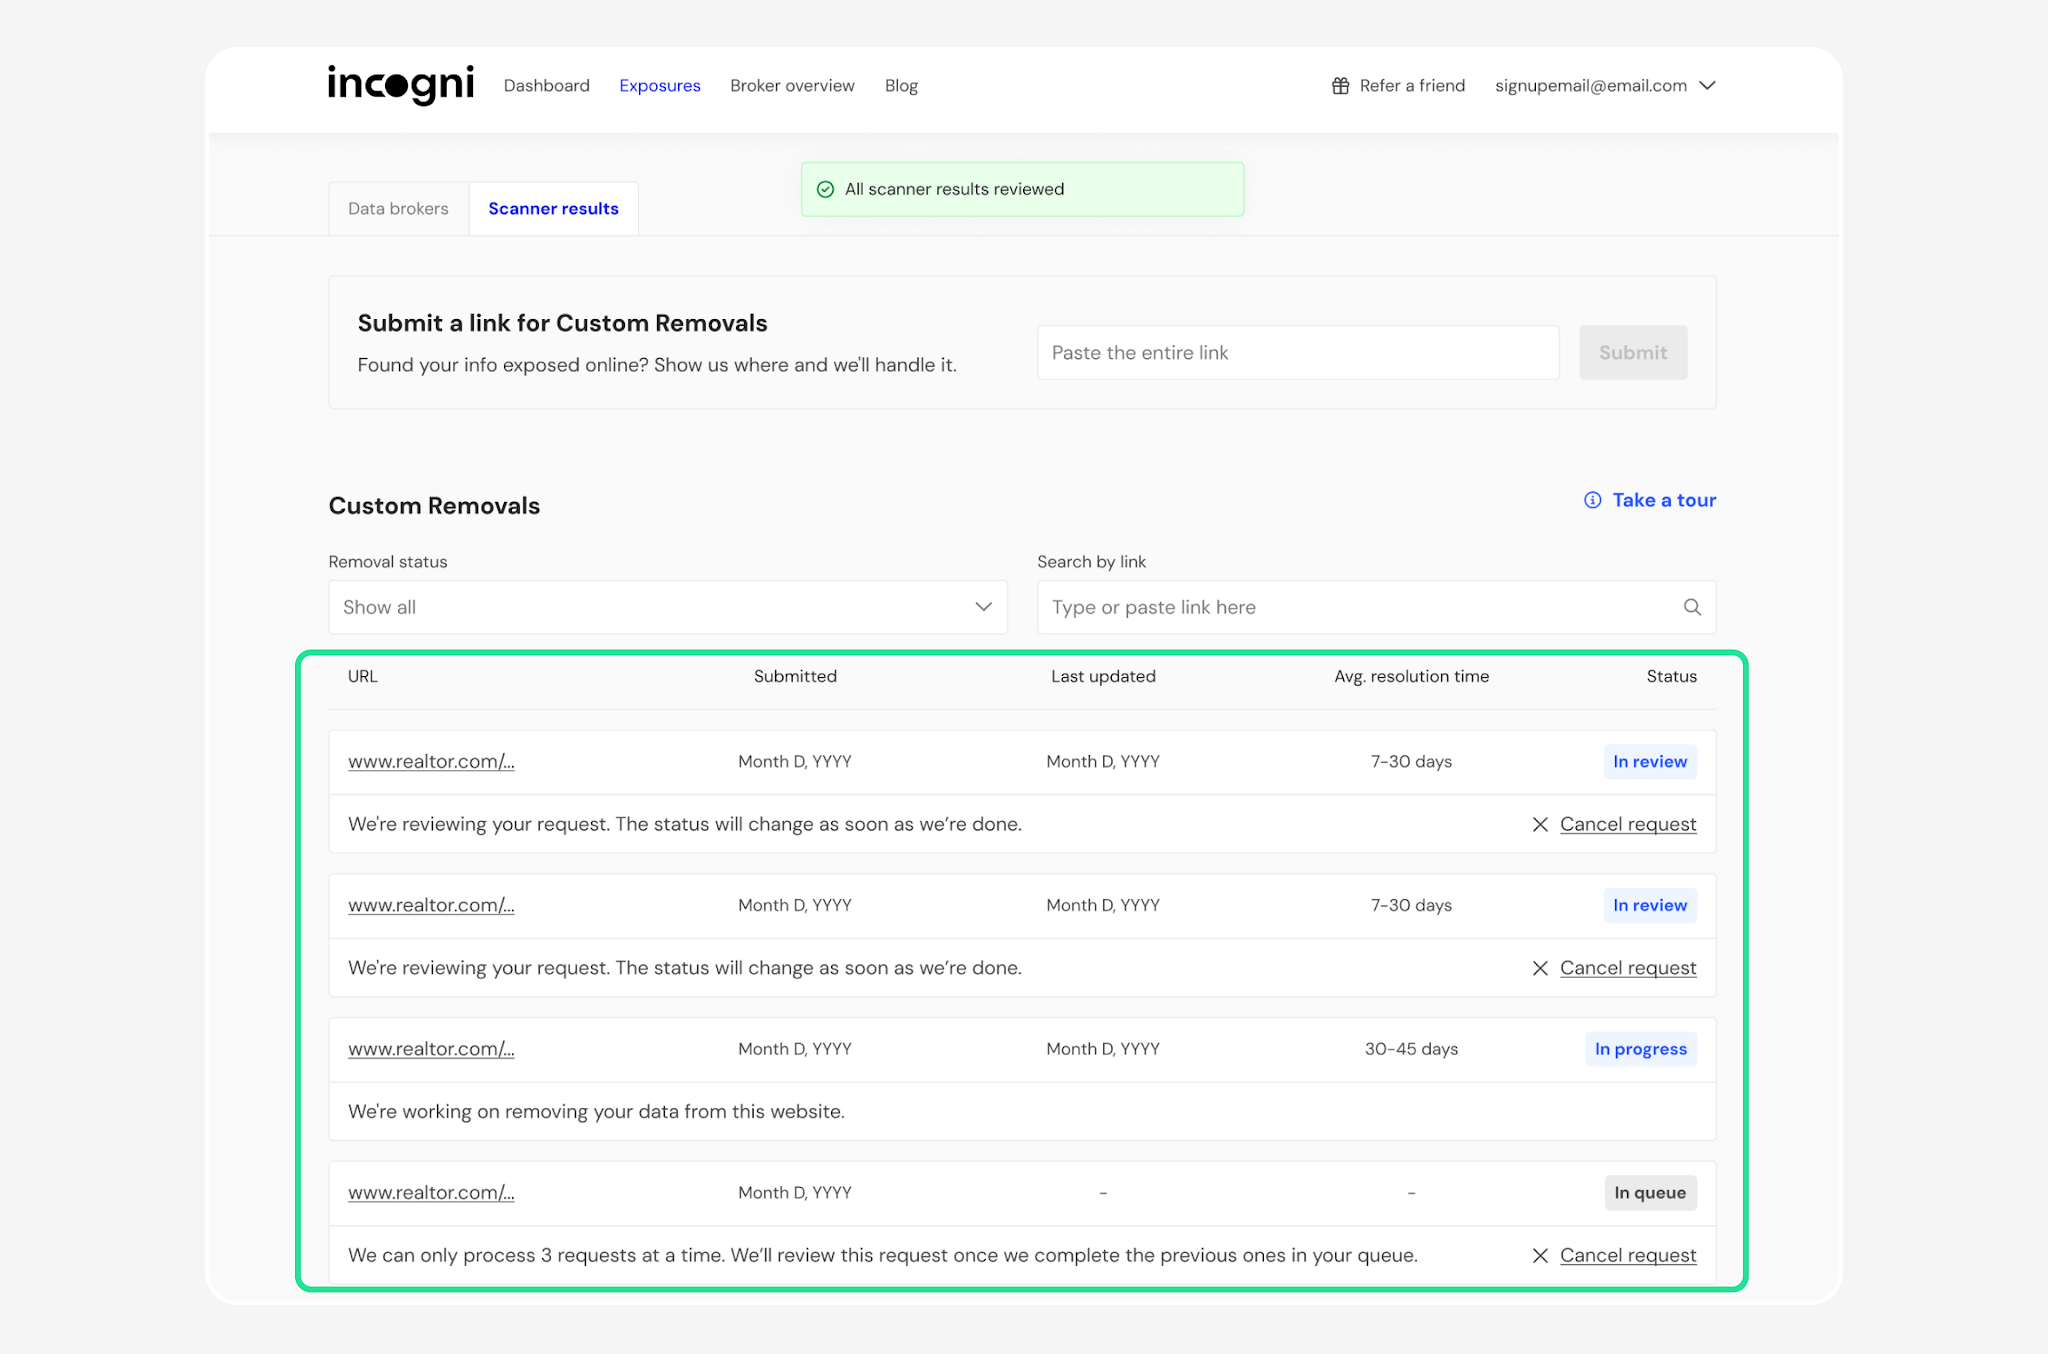Focus the Type or paste link here search field
The width and height of the screenshot is (2048, 1354).
pyautogui.click(x=1377, y=607)
